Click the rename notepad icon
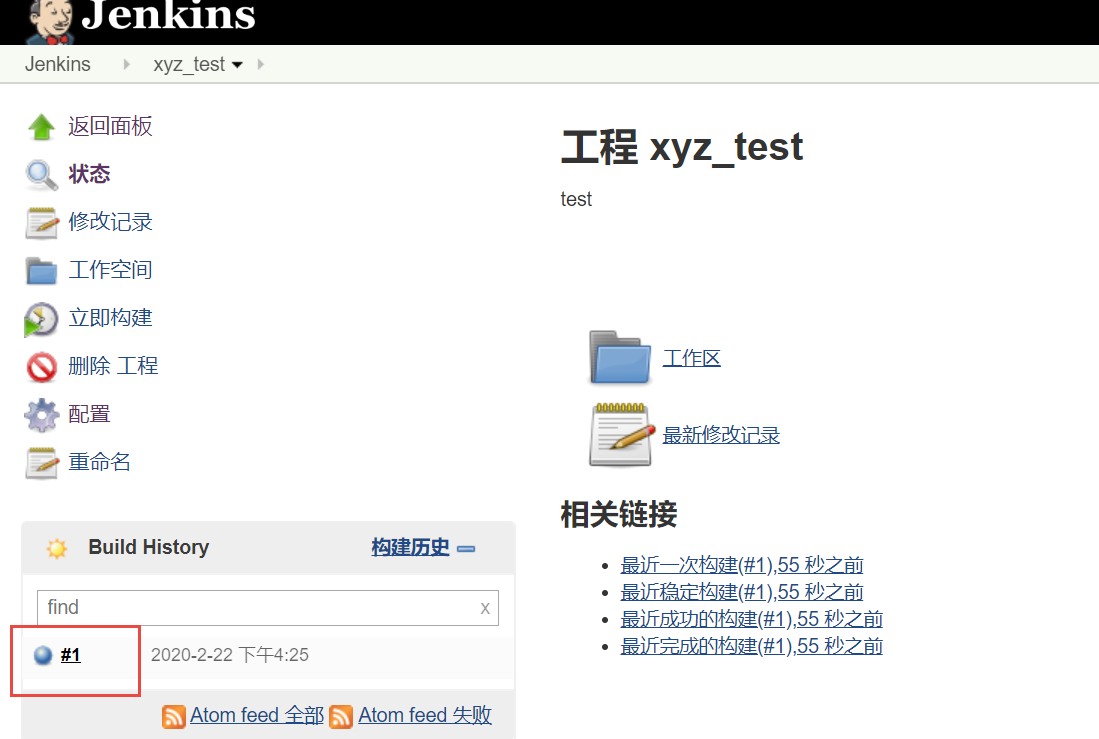This screenshot has width=1099, height=739. click(x=41, y=462)
